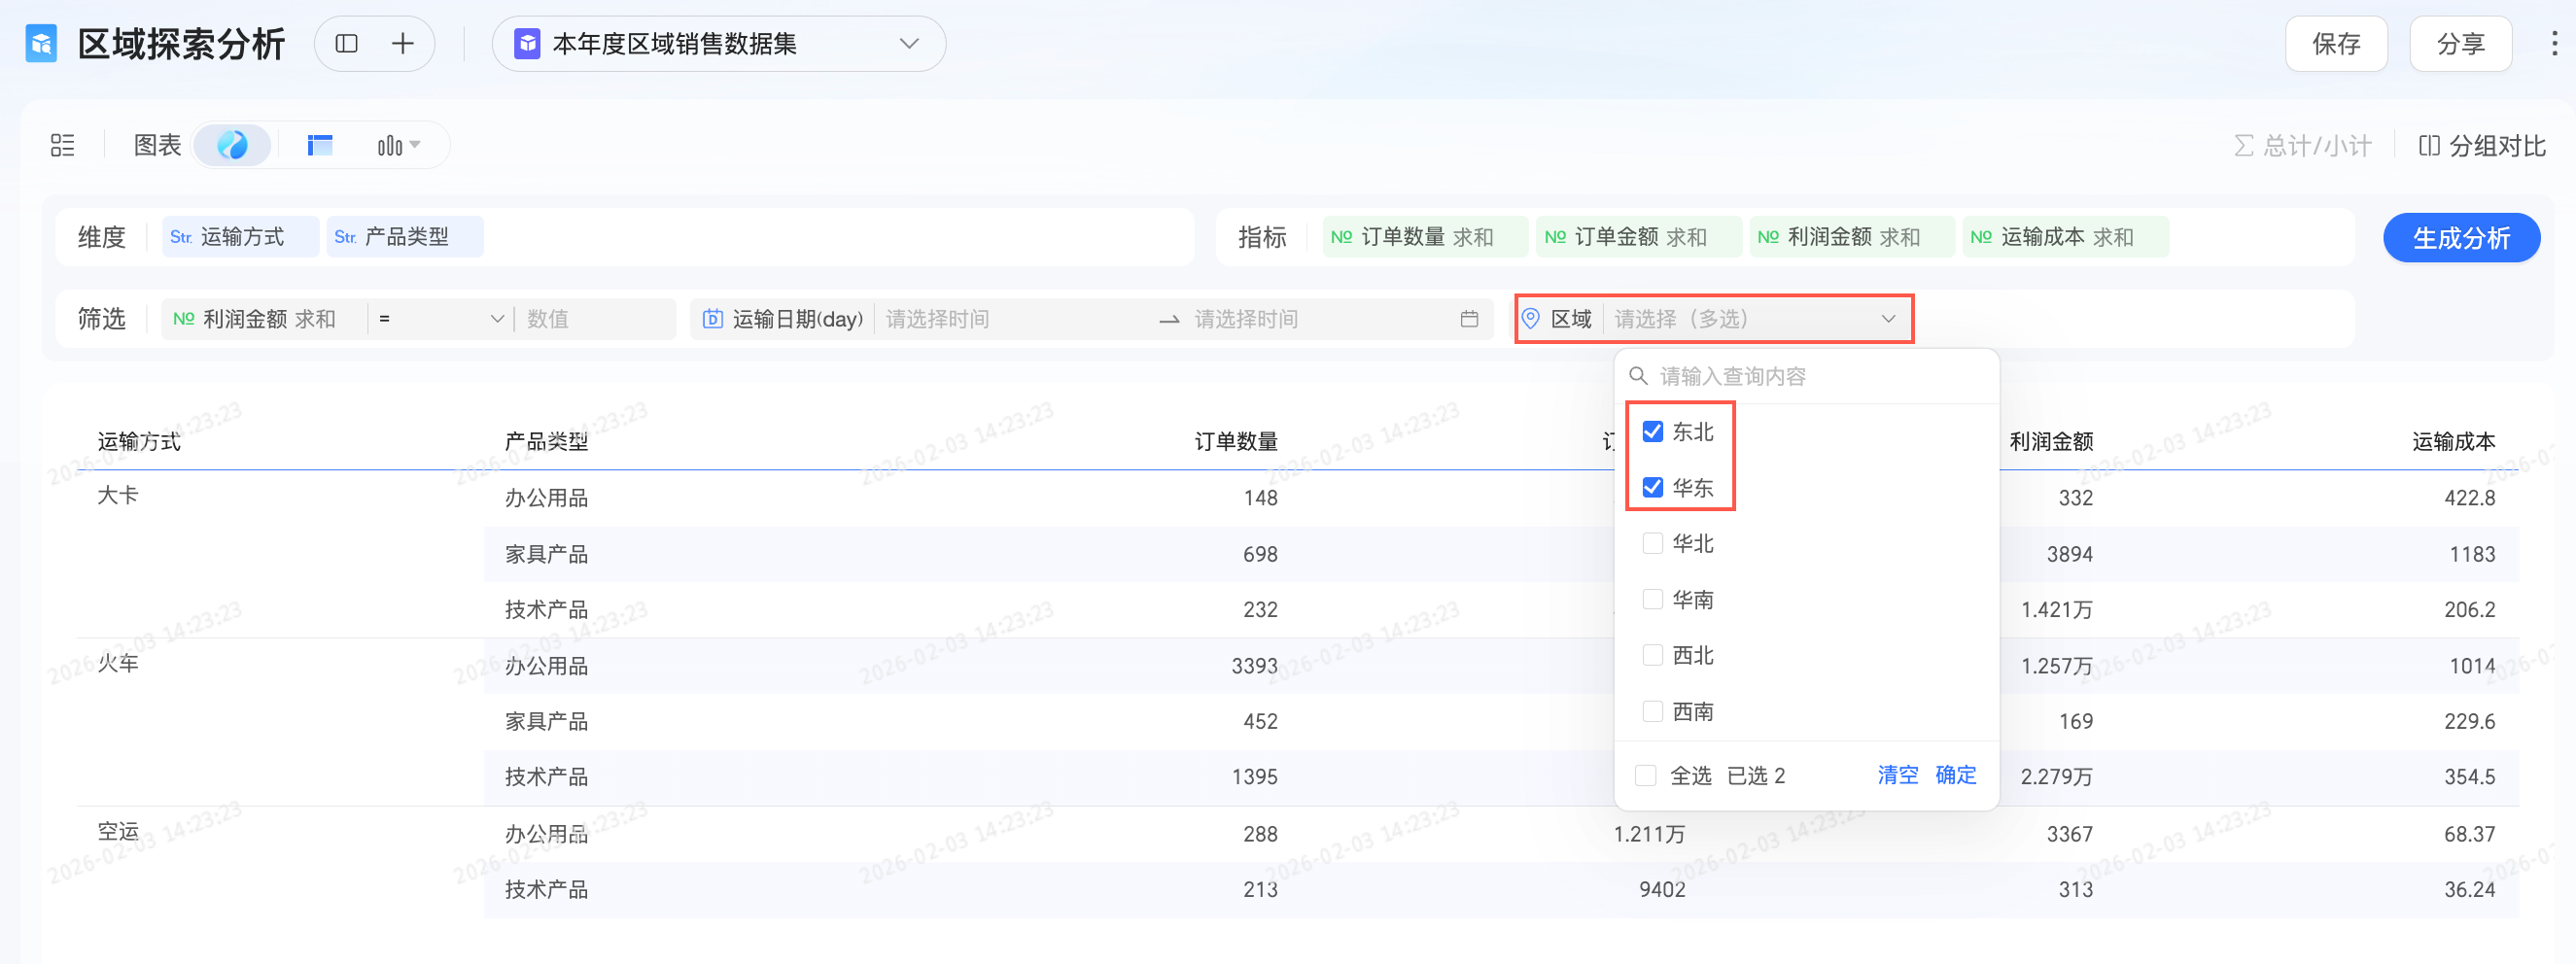
Task: Check the 华南 region checkbox
Action: tap(1653, 600)
